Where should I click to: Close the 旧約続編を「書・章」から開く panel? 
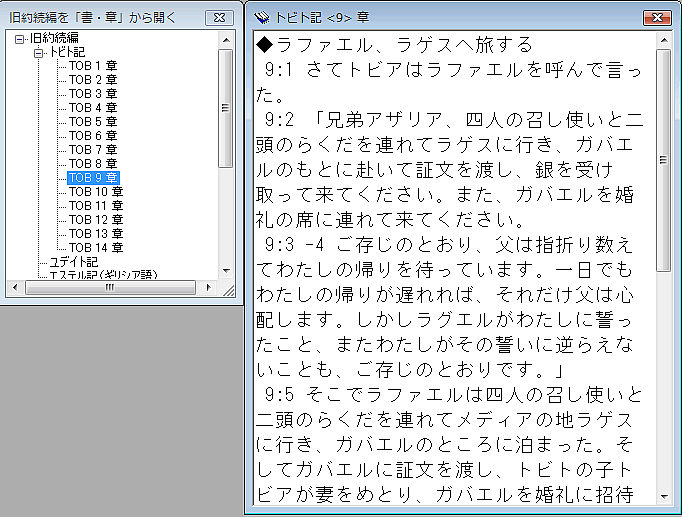click(219, 17)
